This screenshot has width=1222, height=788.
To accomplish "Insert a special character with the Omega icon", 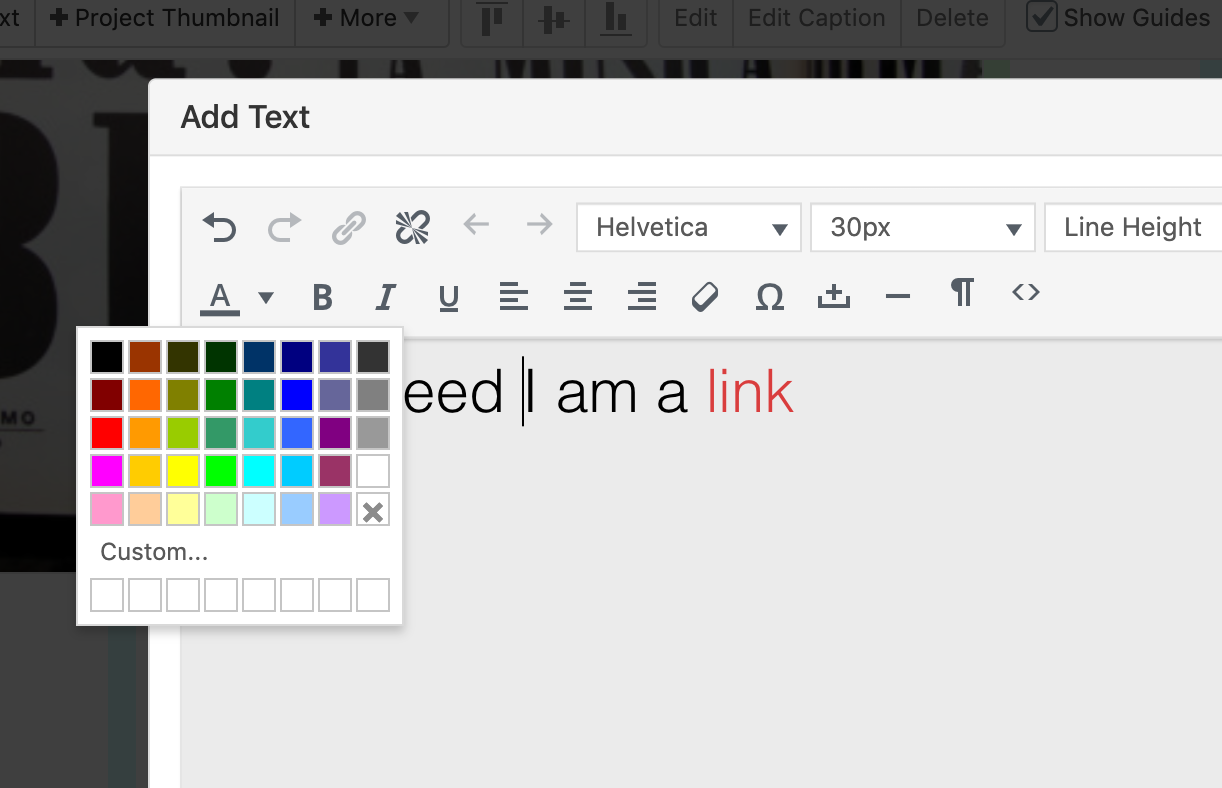I will (770, 294).
